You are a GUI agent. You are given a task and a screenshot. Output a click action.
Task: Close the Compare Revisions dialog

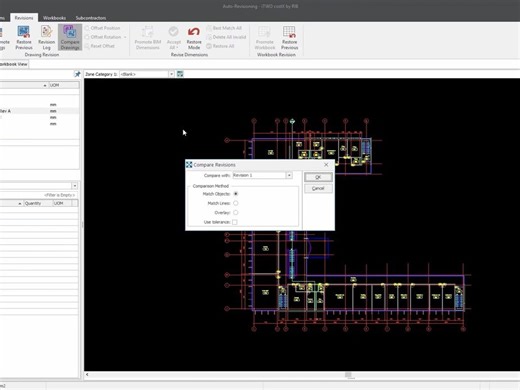point(326,165)
